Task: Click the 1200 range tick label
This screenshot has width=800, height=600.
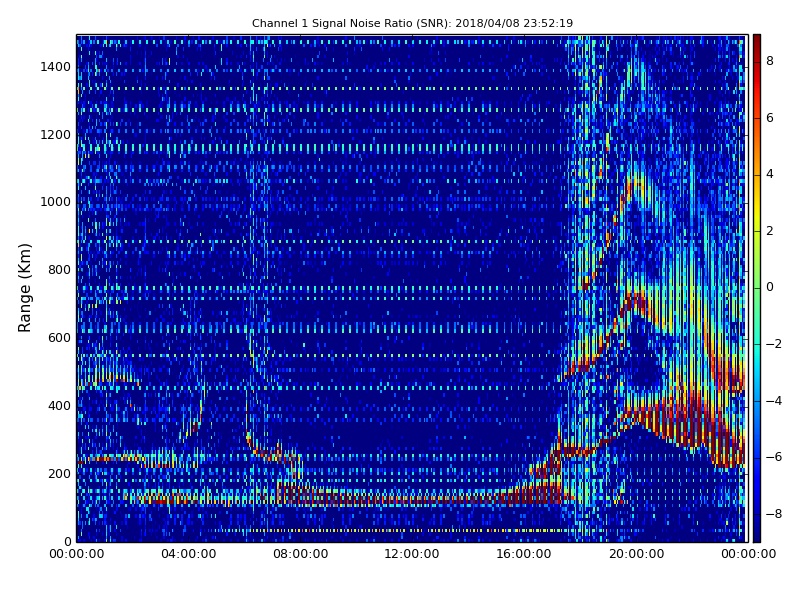Action: tap(56, 135)
